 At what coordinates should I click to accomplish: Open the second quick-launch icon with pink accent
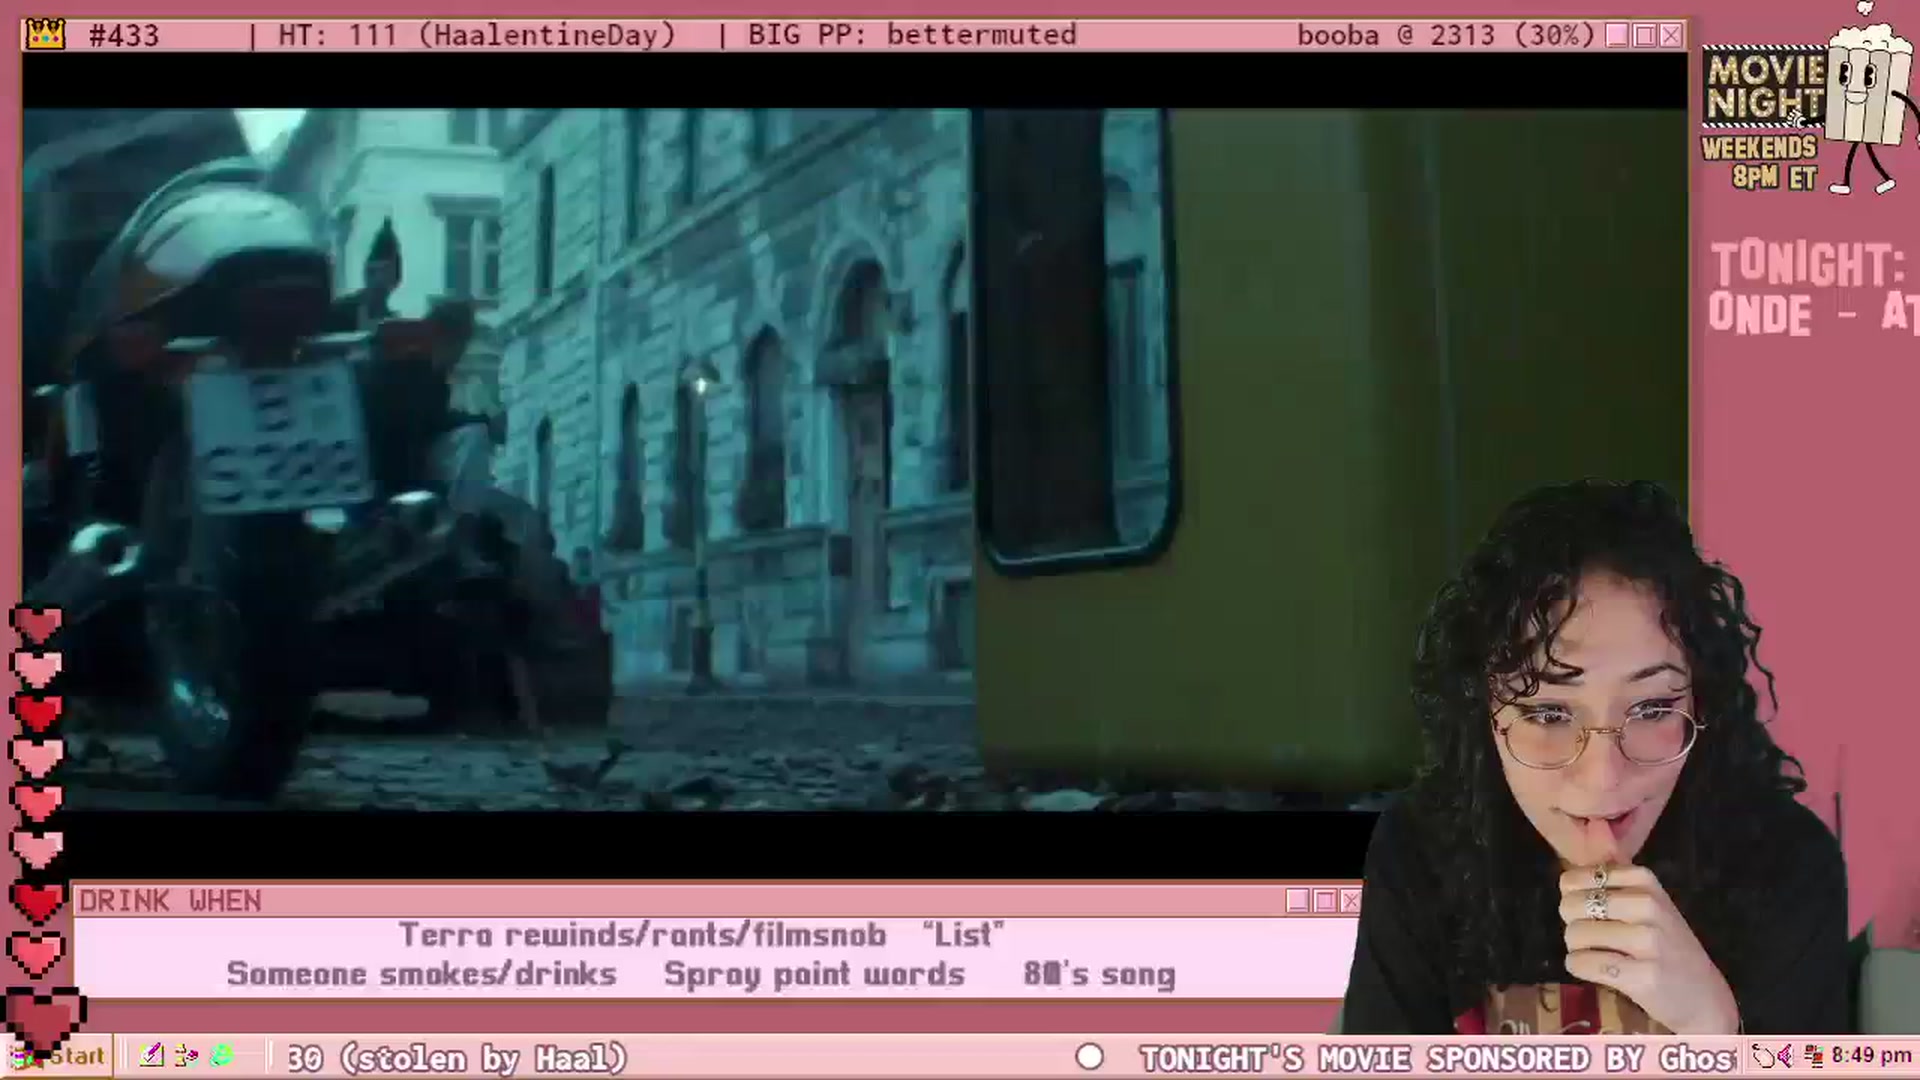(186, 1055)
